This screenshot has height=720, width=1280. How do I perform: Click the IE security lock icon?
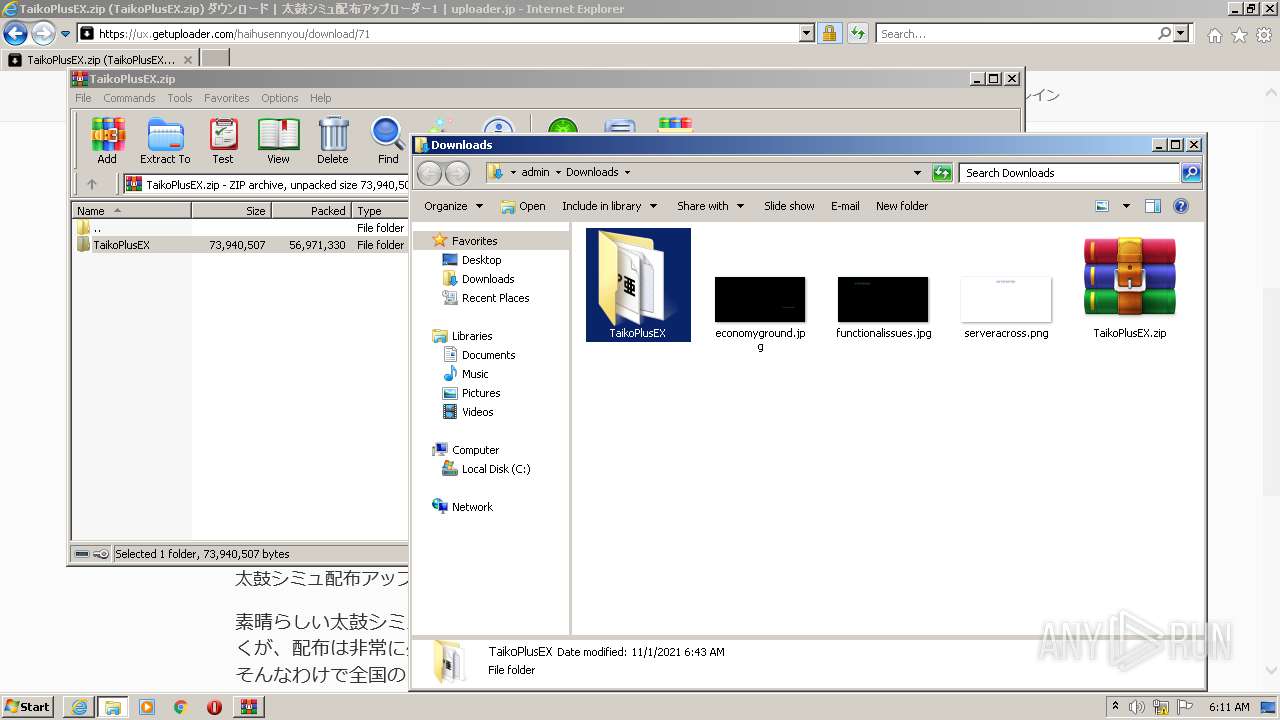point(829,33)
